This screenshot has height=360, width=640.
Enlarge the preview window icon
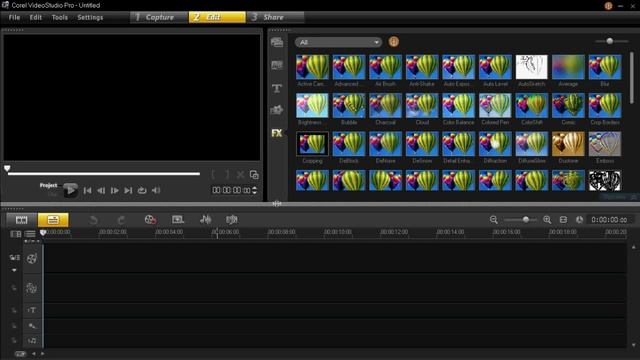point(254,175)
